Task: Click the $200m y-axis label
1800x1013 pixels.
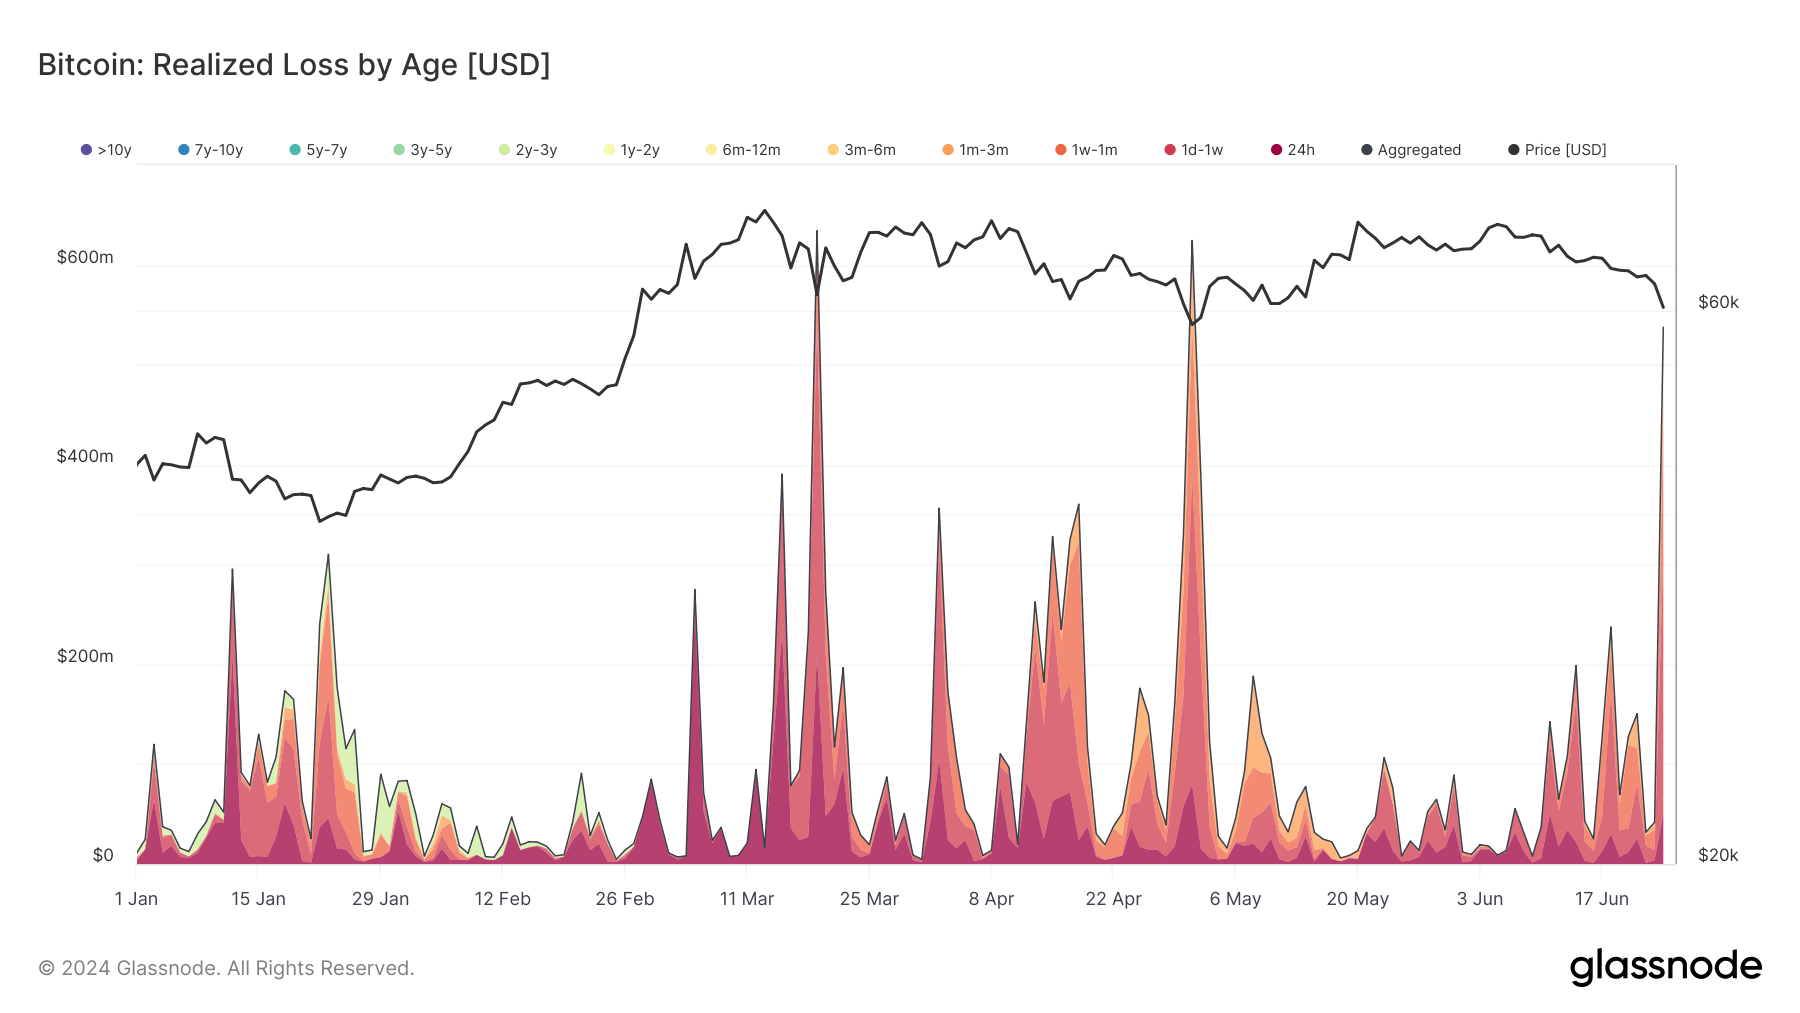Action: click(x=85, y=656)
